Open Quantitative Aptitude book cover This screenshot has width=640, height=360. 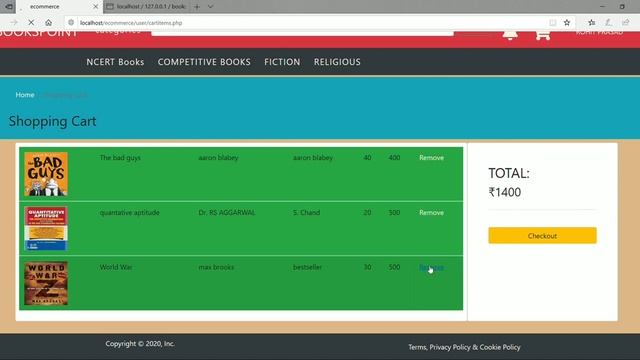(46, 229)
